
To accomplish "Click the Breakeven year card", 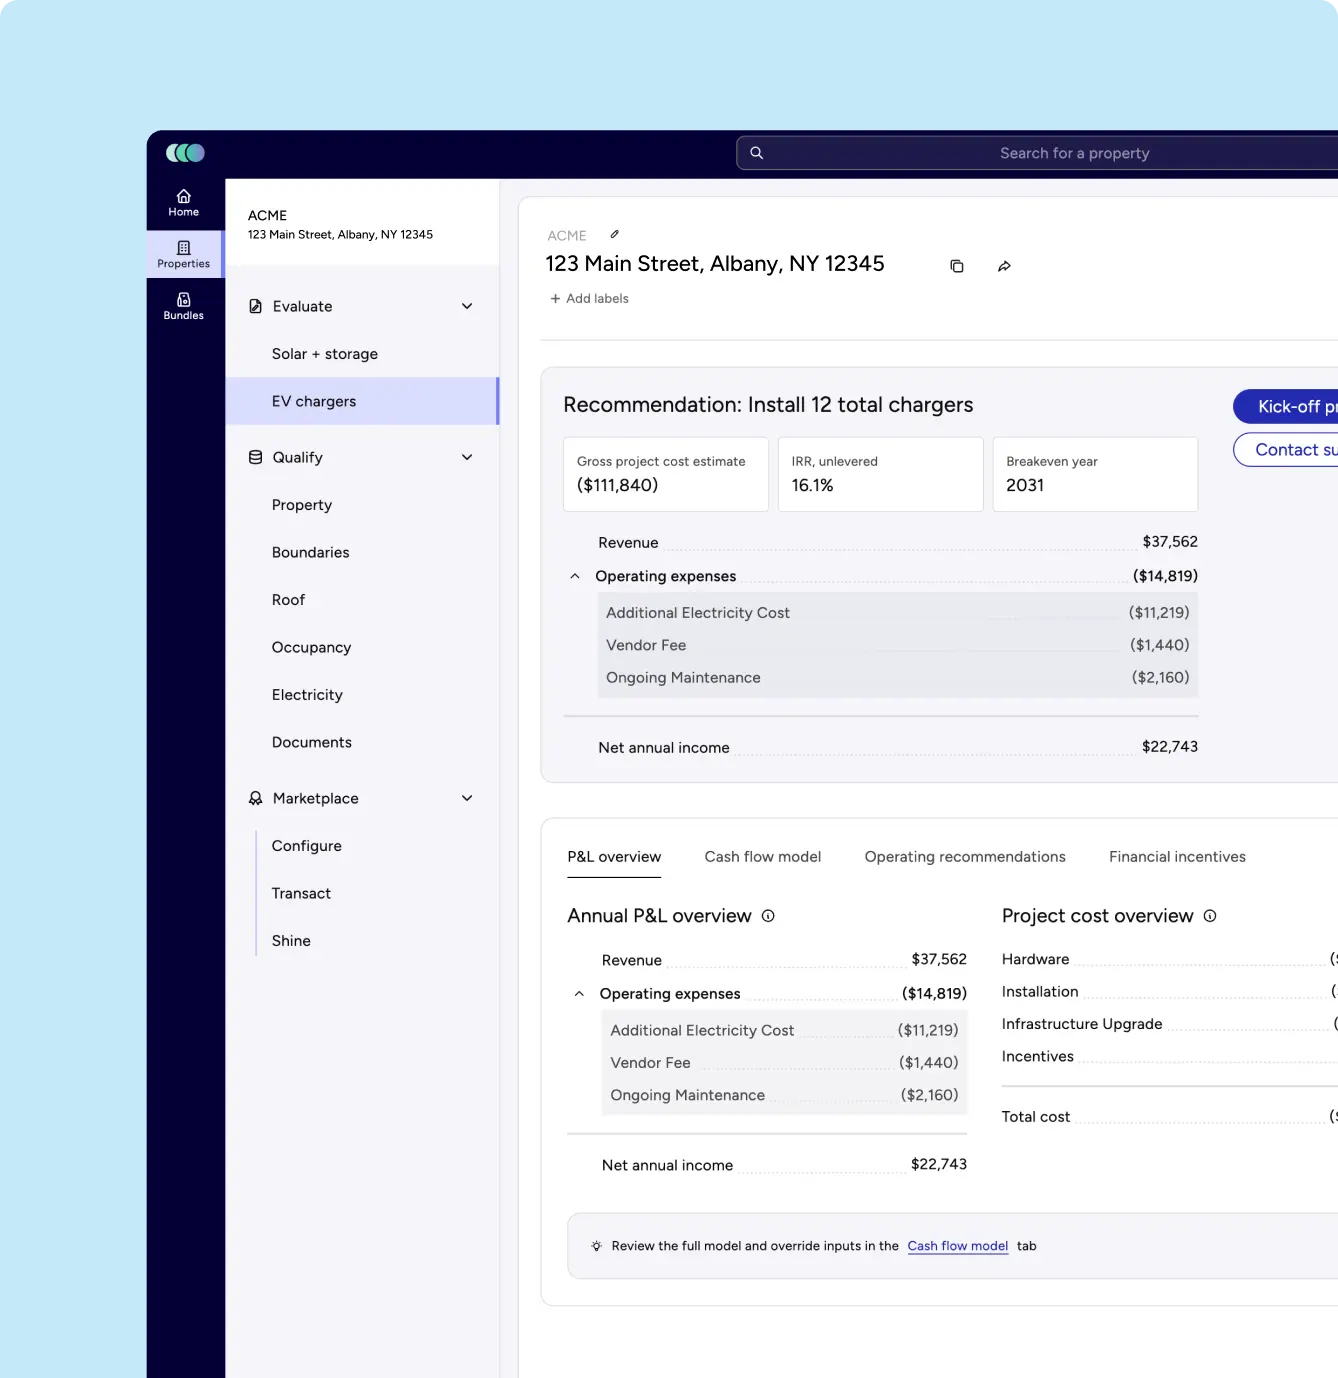I will (x=1095, y=474).
